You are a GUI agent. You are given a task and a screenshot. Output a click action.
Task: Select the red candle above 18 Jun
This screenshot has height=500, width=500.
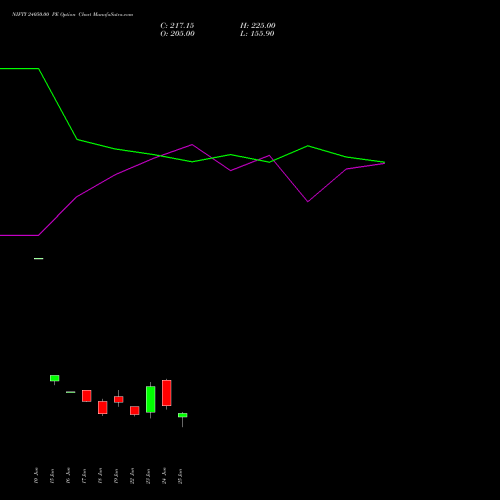pos(103,407)
